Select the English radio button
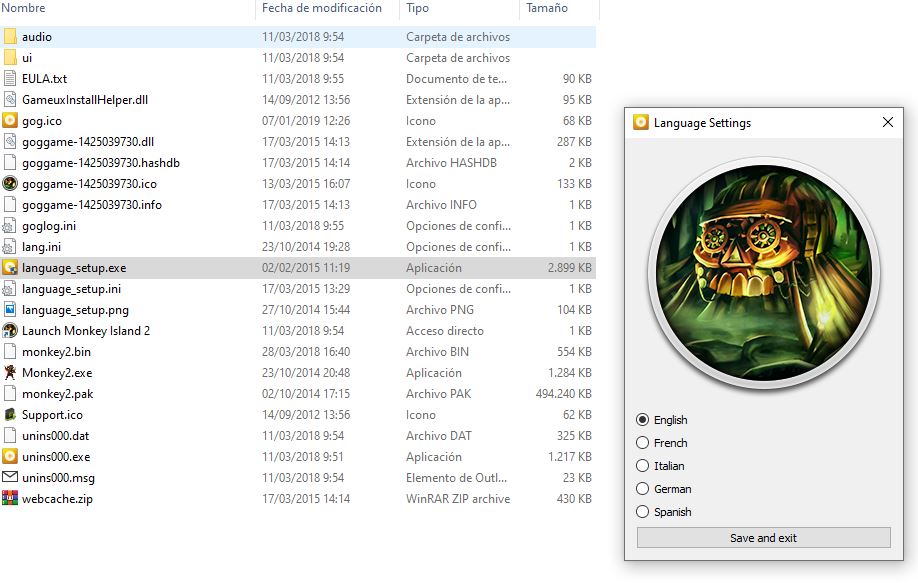Image resolution: width=918 pixels, height=583 pixels. 642,420
